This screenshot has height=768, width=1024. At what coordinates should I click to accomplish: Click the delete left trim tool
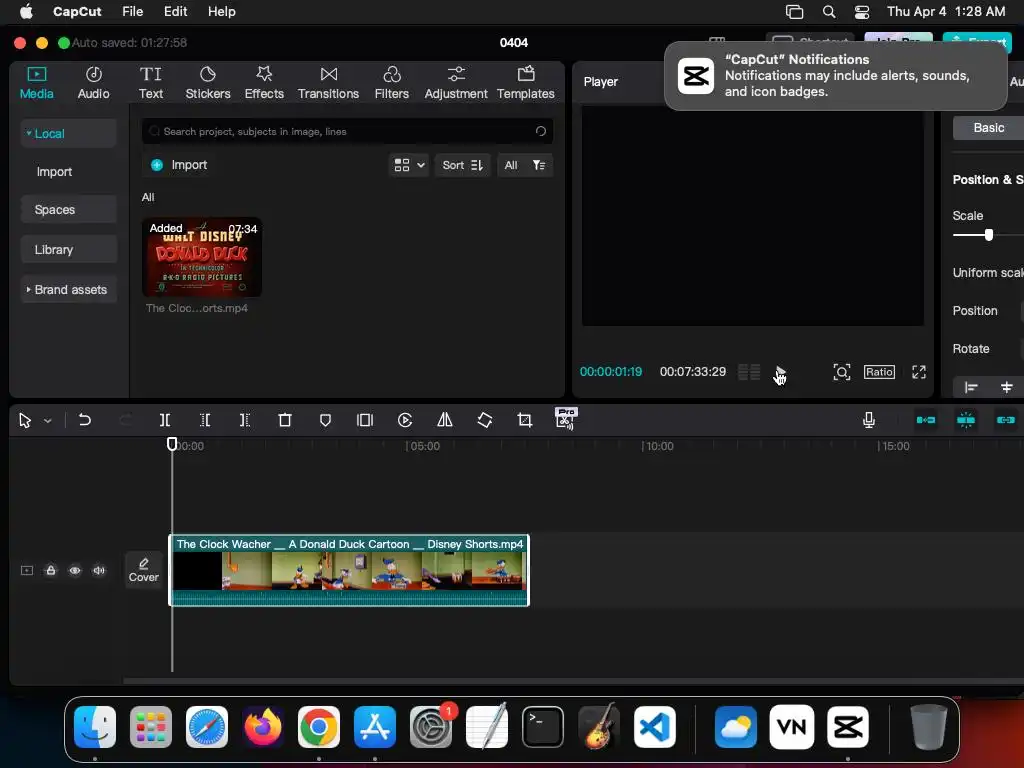(x=204, y=420)
